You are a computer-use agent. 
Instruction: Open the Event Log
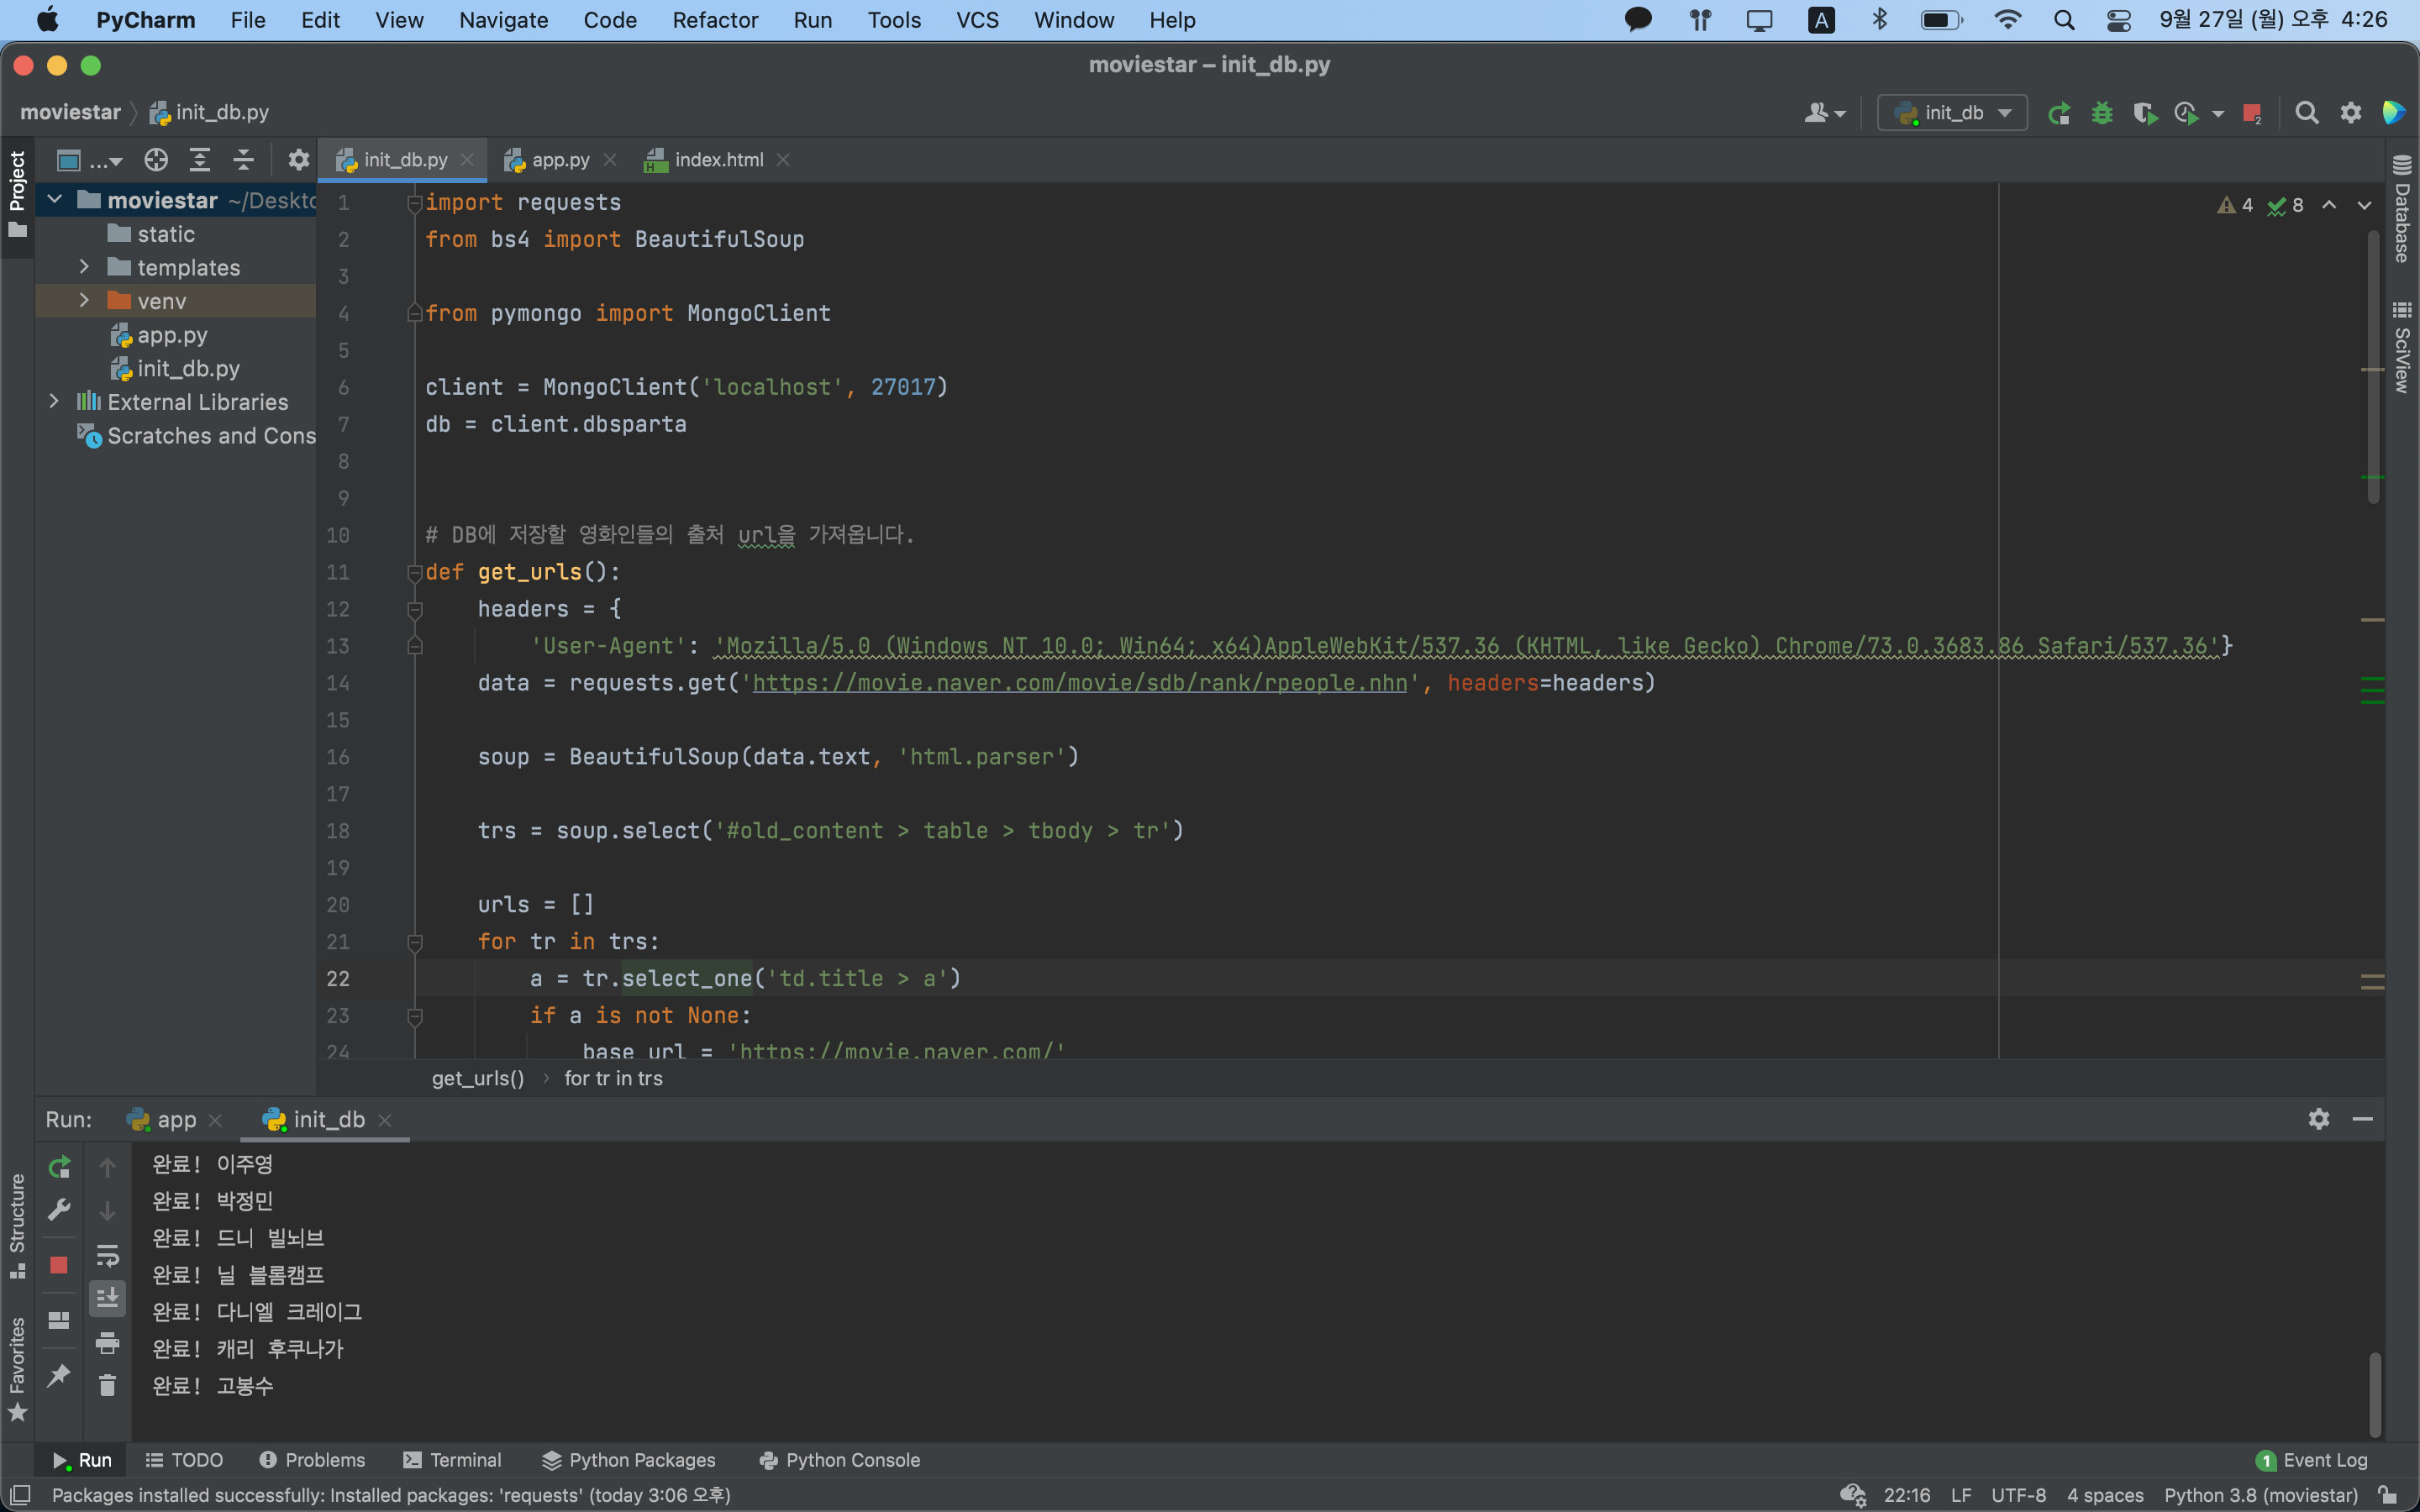click(2312, 1460)
